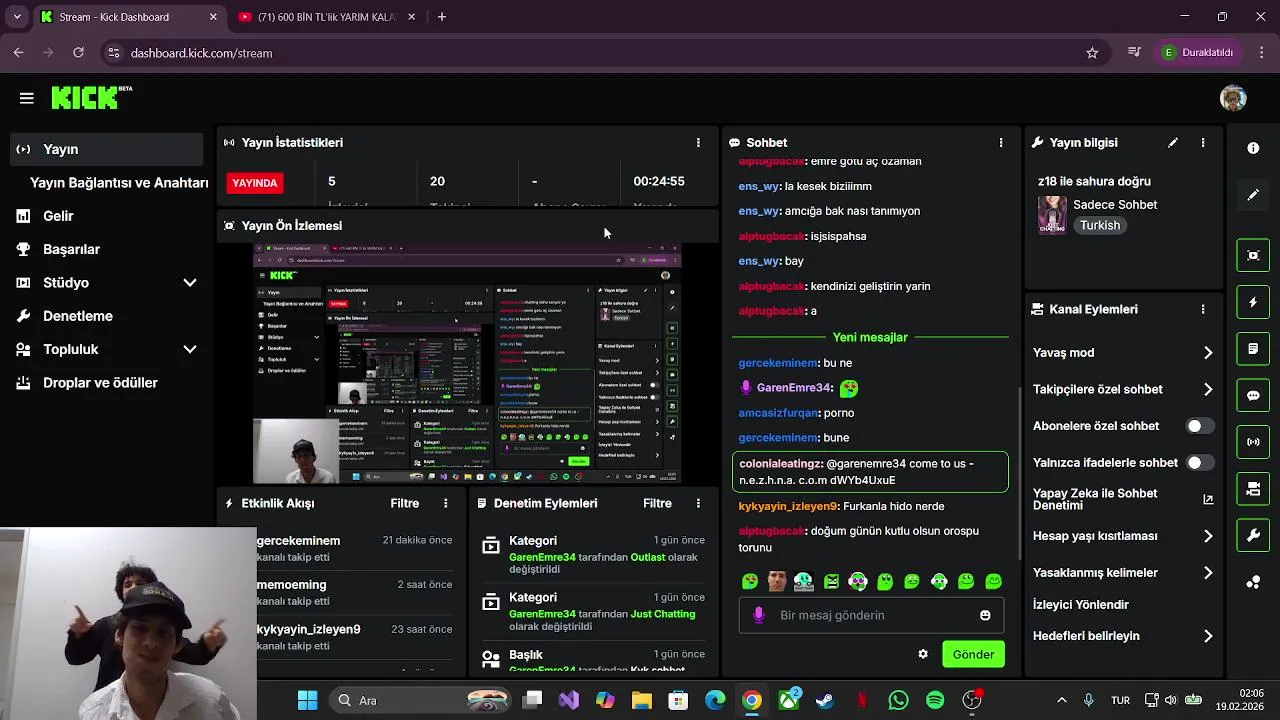This screenshot has height=720, width=1280.
Task: Open Steam from the taskbar
Action: point(825,700)
